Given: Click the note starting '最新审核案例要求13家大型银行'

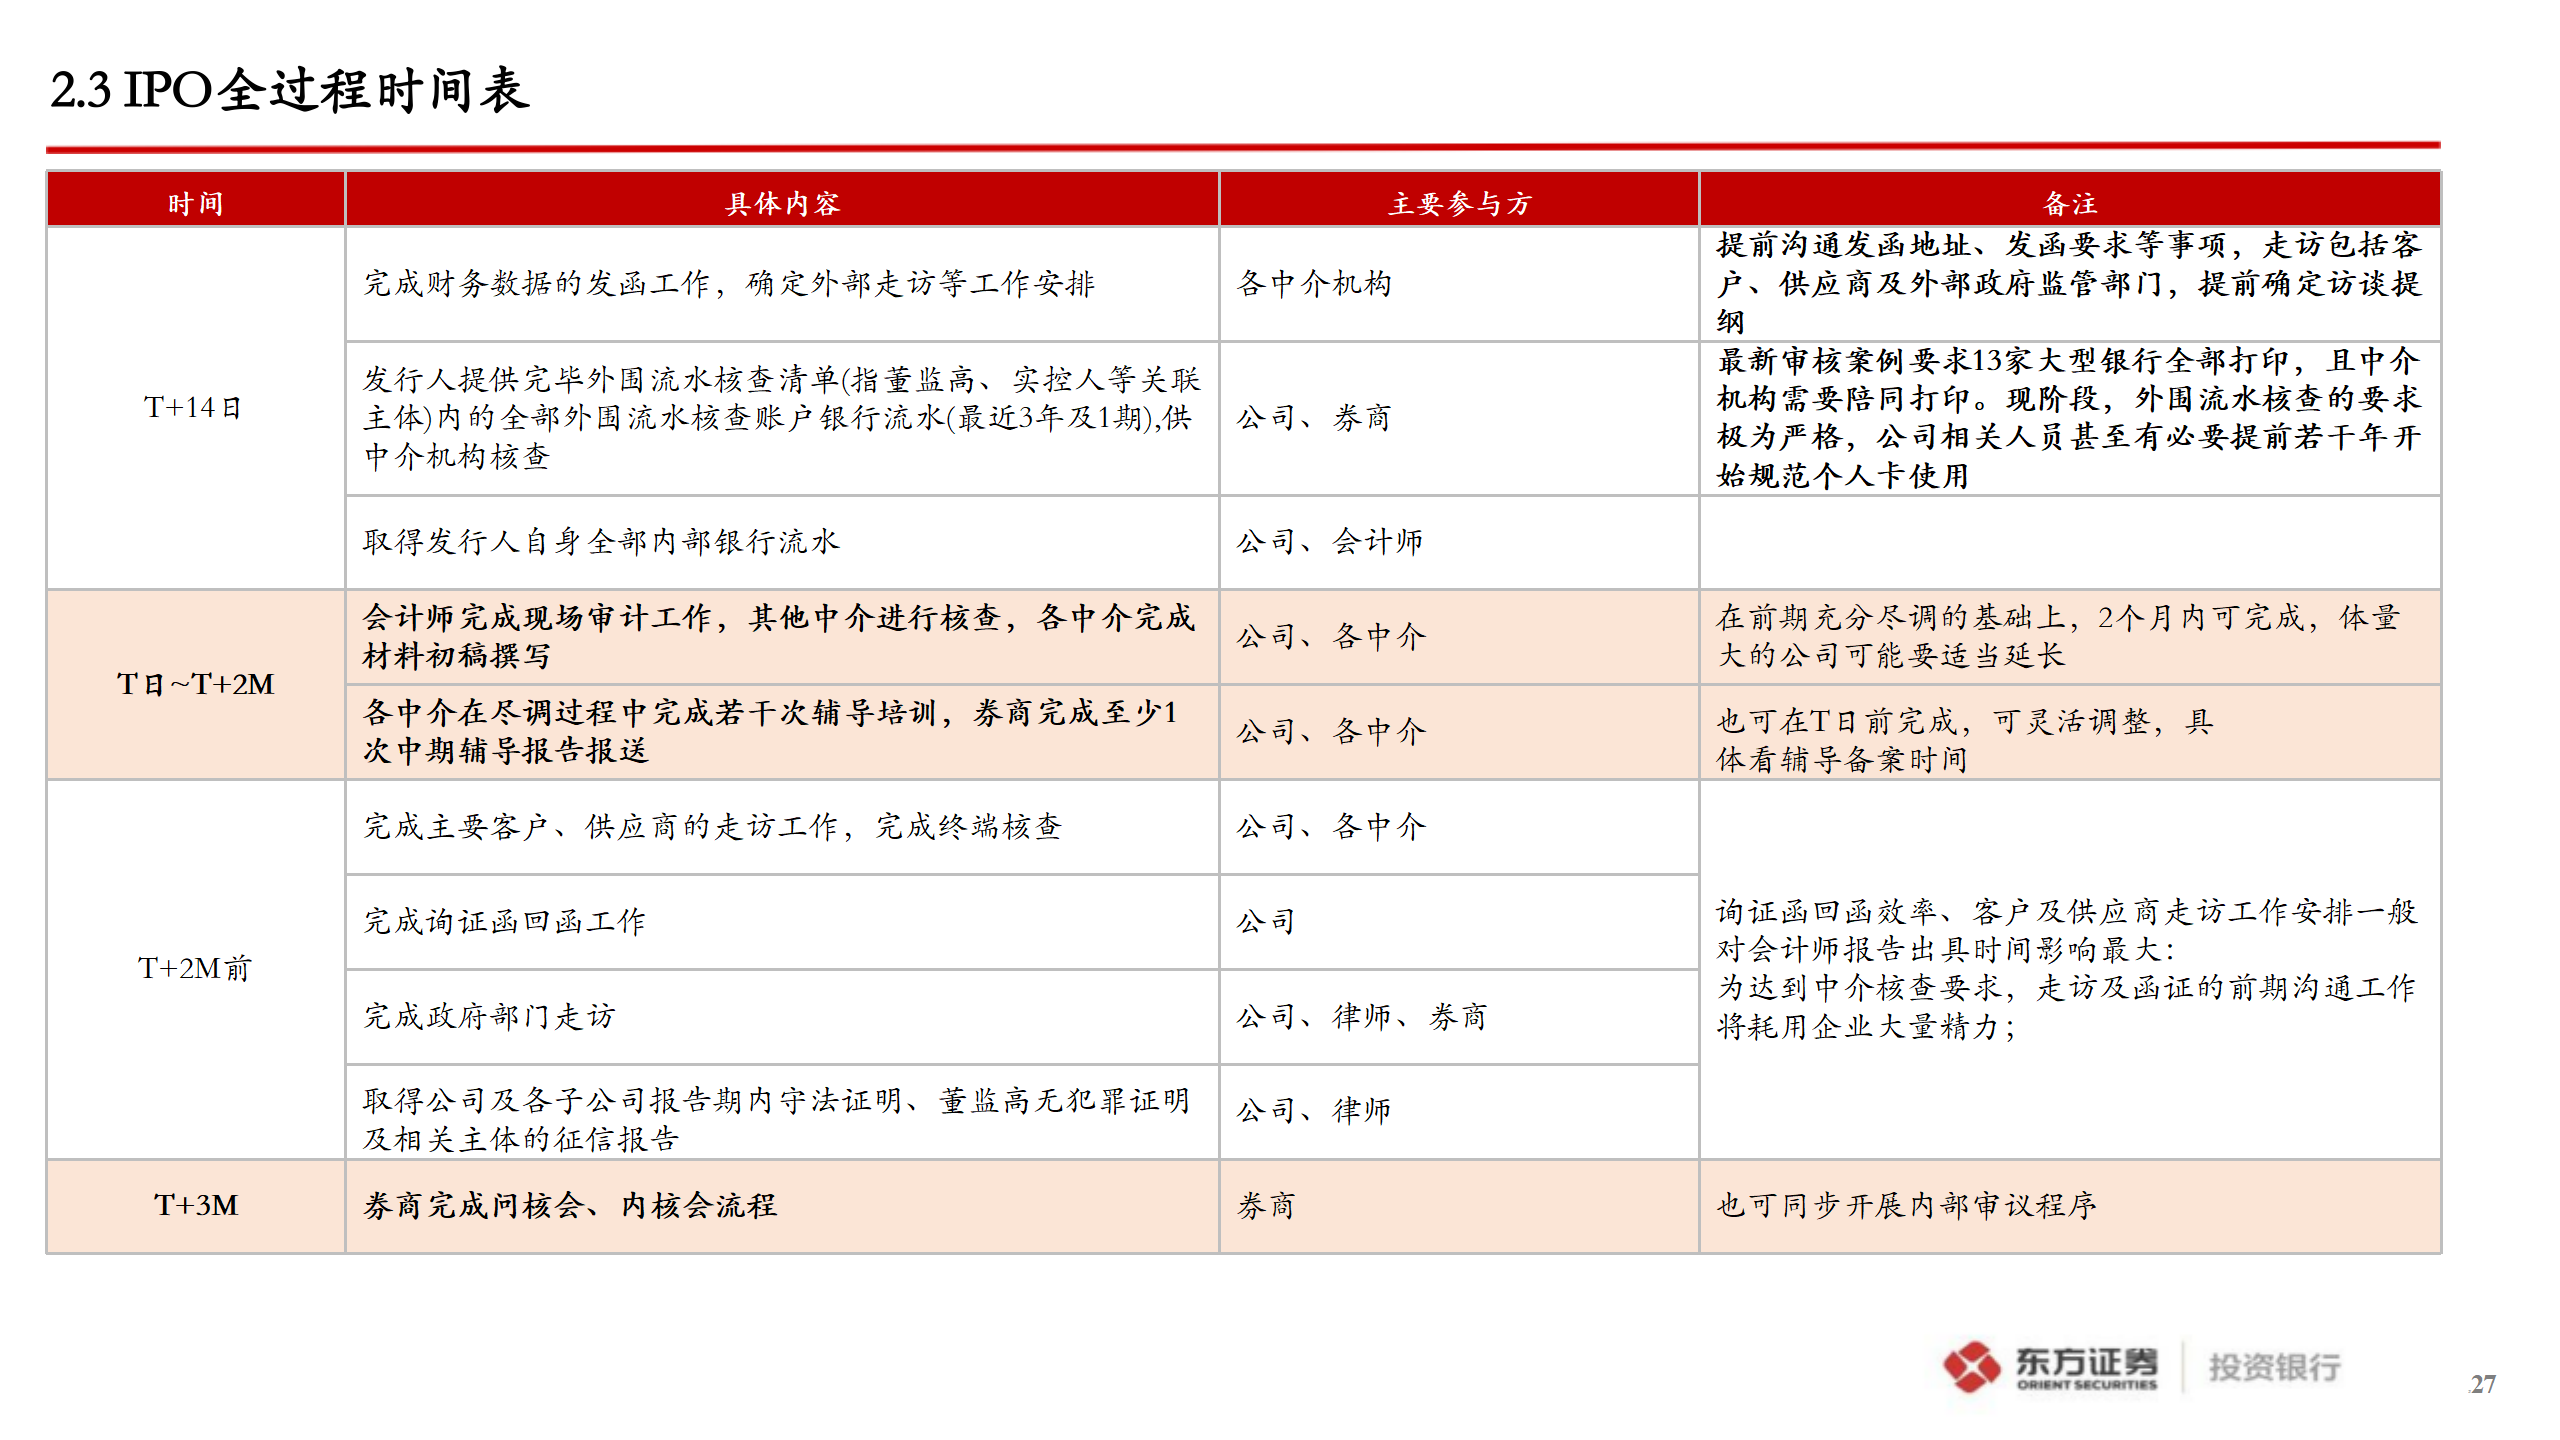Looking at the screenshot, I should (x=2070, y=418).
